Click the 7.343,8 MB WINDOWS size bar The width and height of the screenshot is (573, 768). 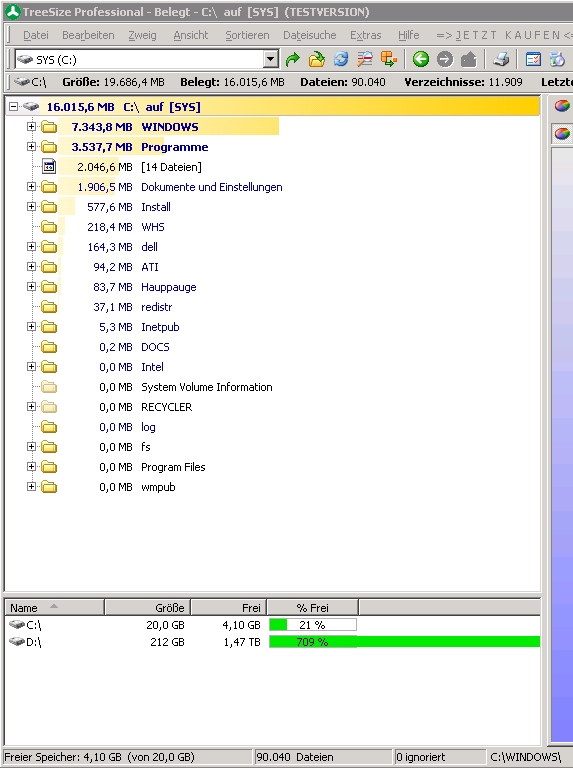coord(168,127)
